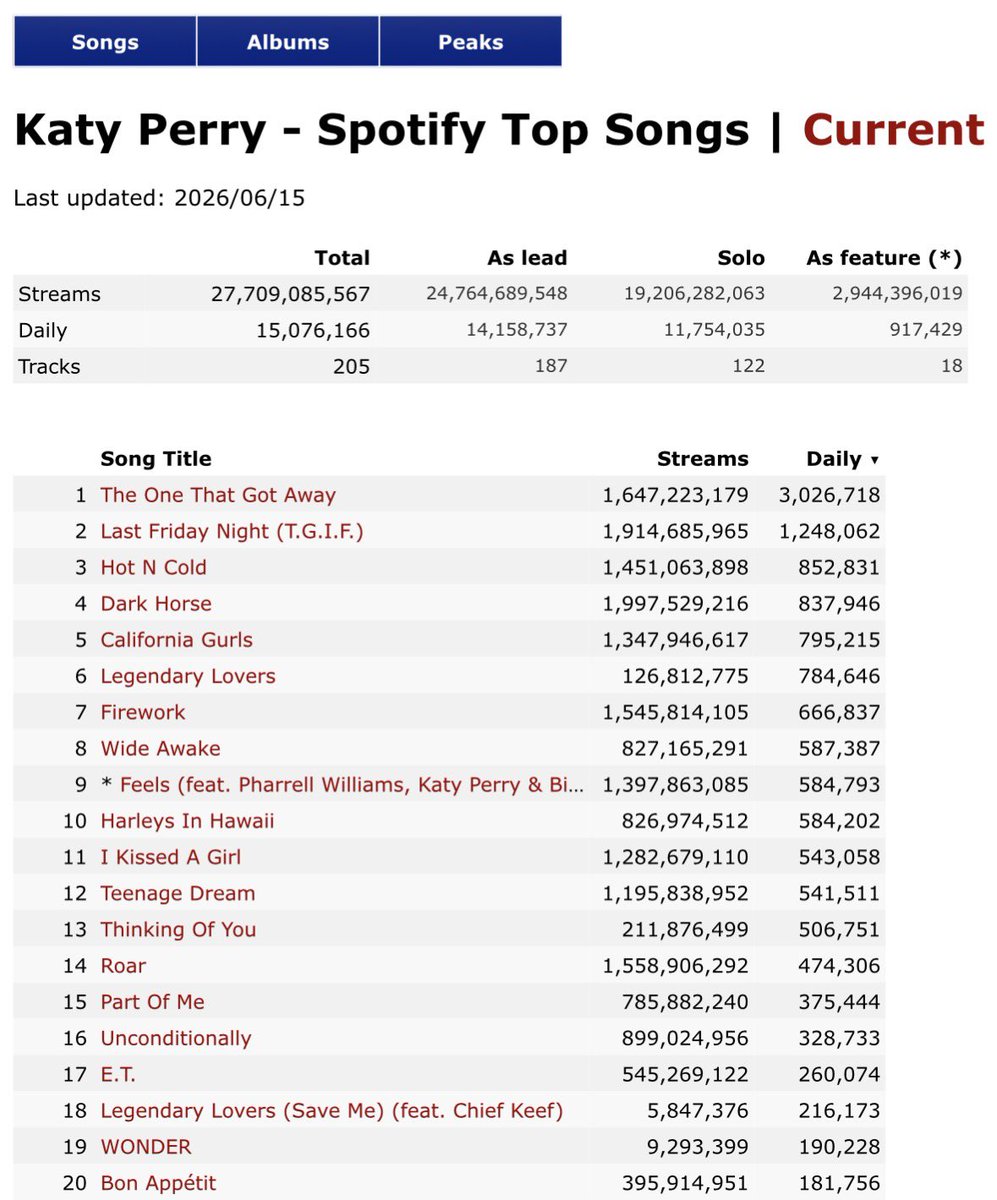Click the Hot N Cold song link
The image size is (997, 1200).
(153, 567)
